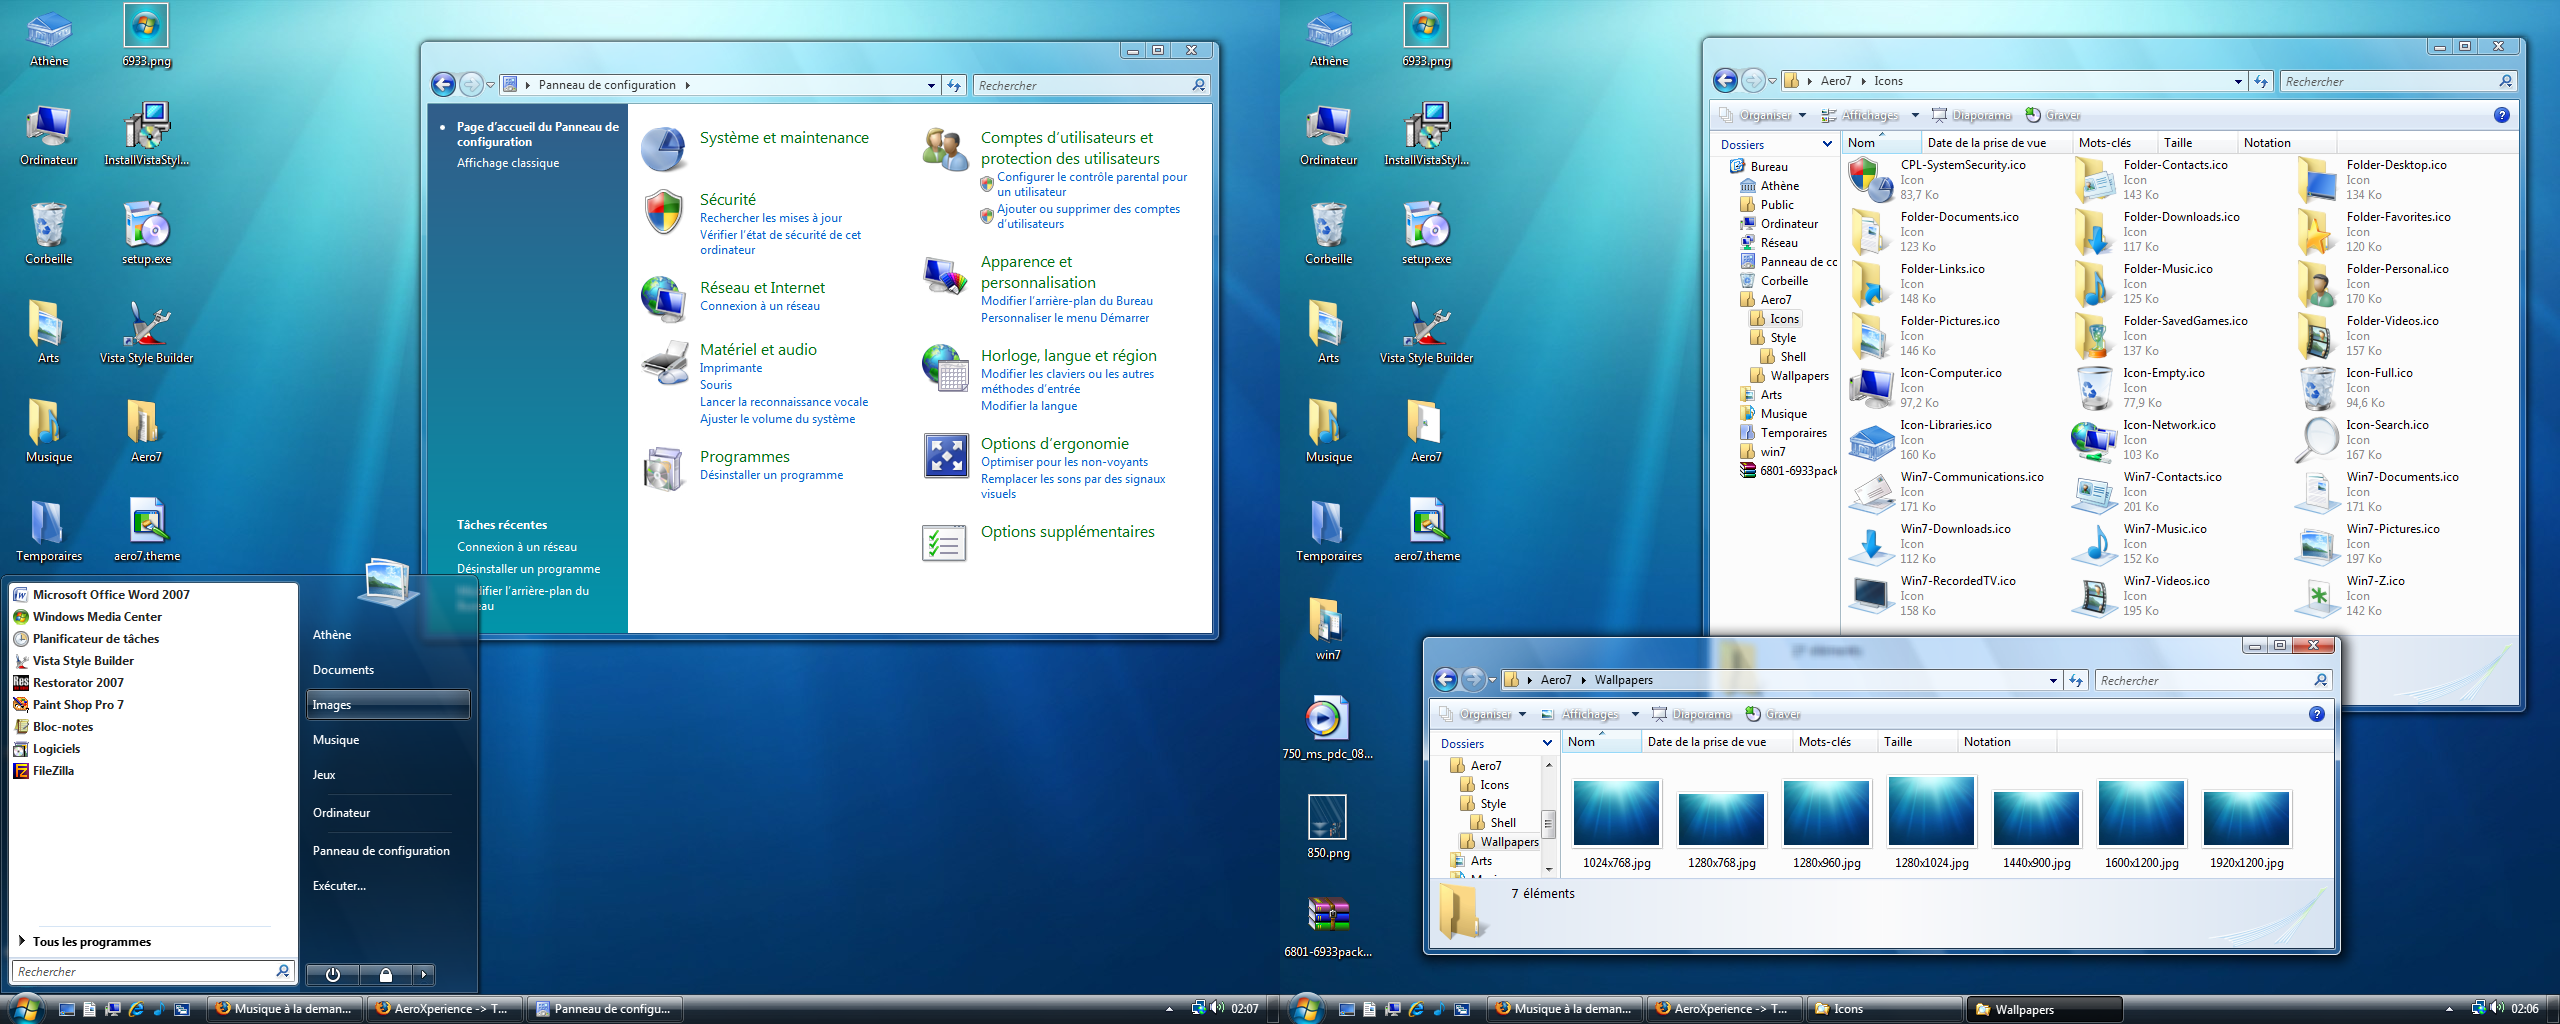Open the Options d'ergonomie icon
Image resolution: width=2560 pixels, height=1024 pixels.
[945, 456]
